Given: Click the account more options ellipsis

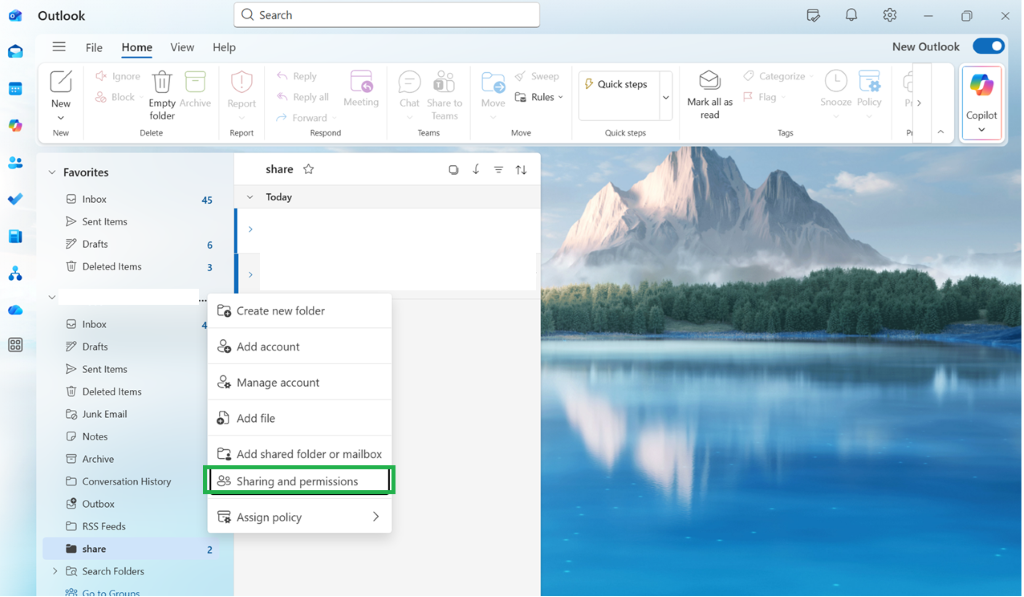Looking at the screenshot, I should [202, 300].
